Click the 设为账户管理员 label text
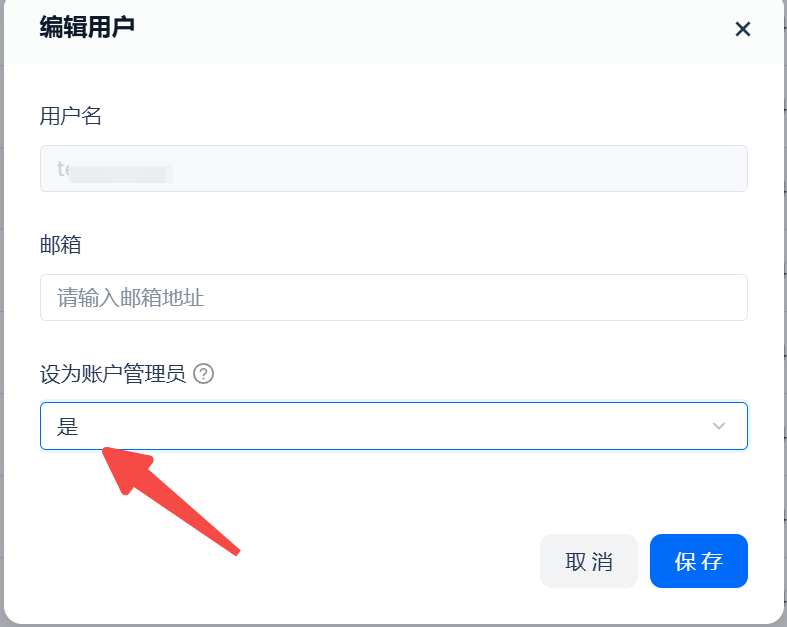 click(113, 374)
